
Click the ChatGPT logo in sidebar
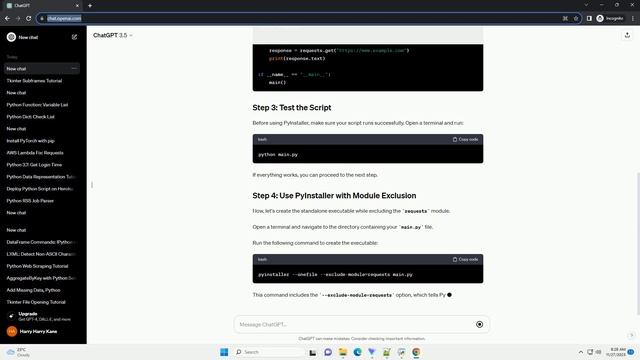click(11, 37)
